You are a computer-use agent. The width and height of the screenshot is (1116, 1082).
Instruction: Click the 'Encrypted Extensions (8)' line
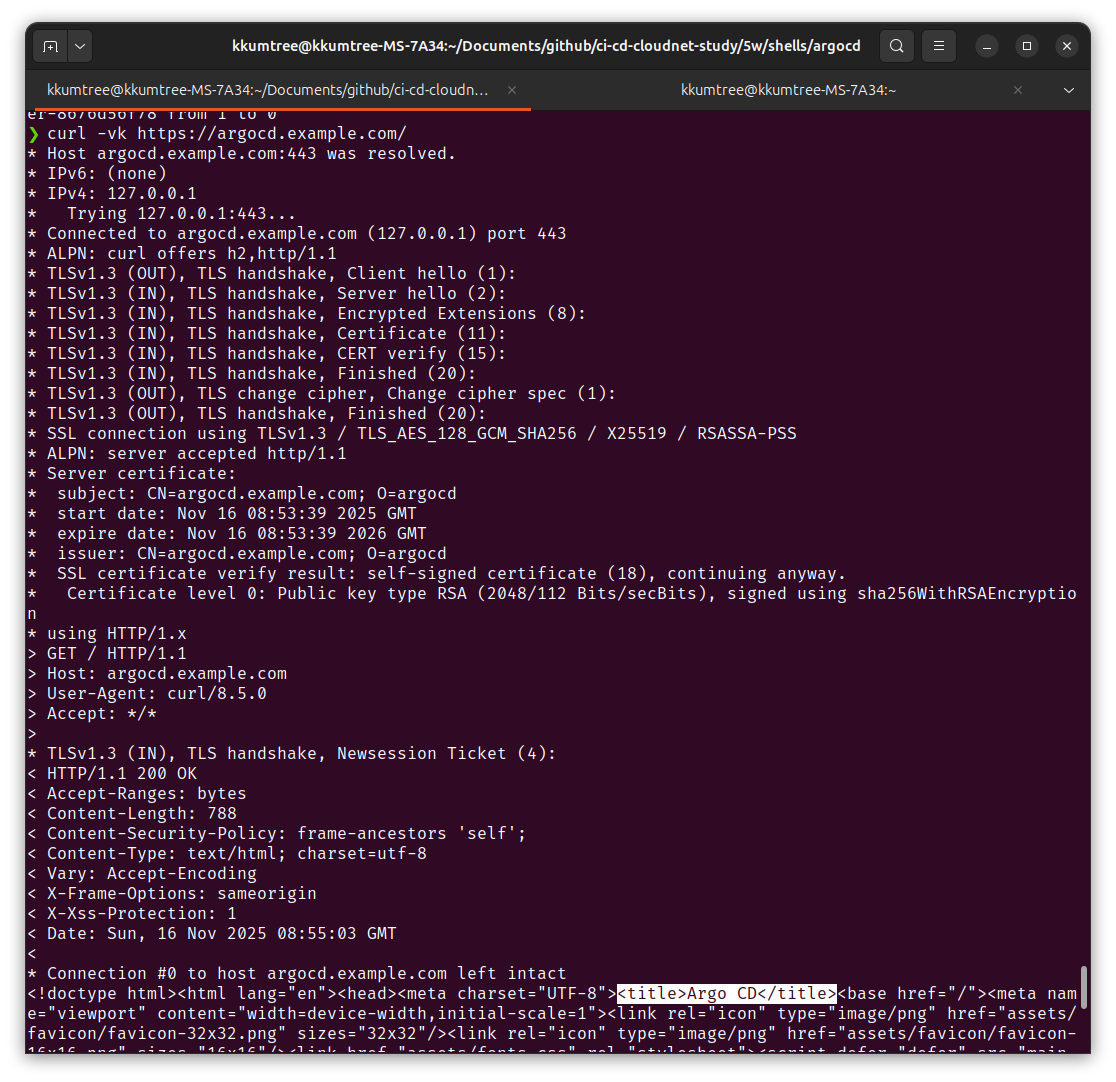[x=306, y=314]
